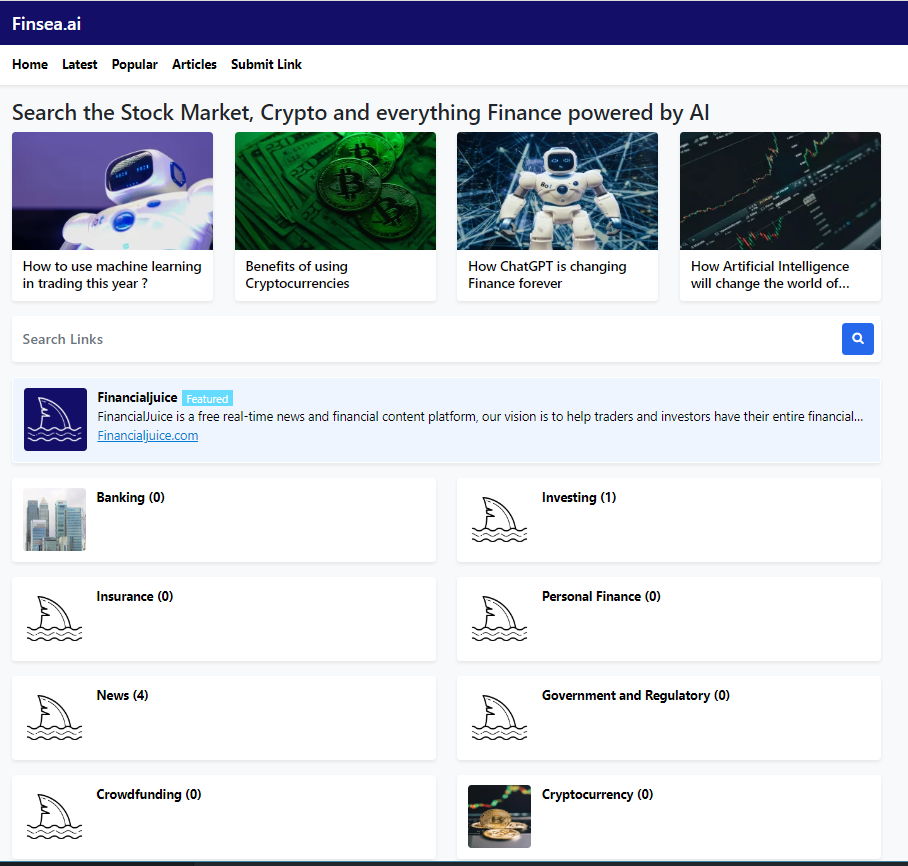The image size is (908, 866).
Task: Click the Crowdfunding category shark icon
Action: [54, 816]
